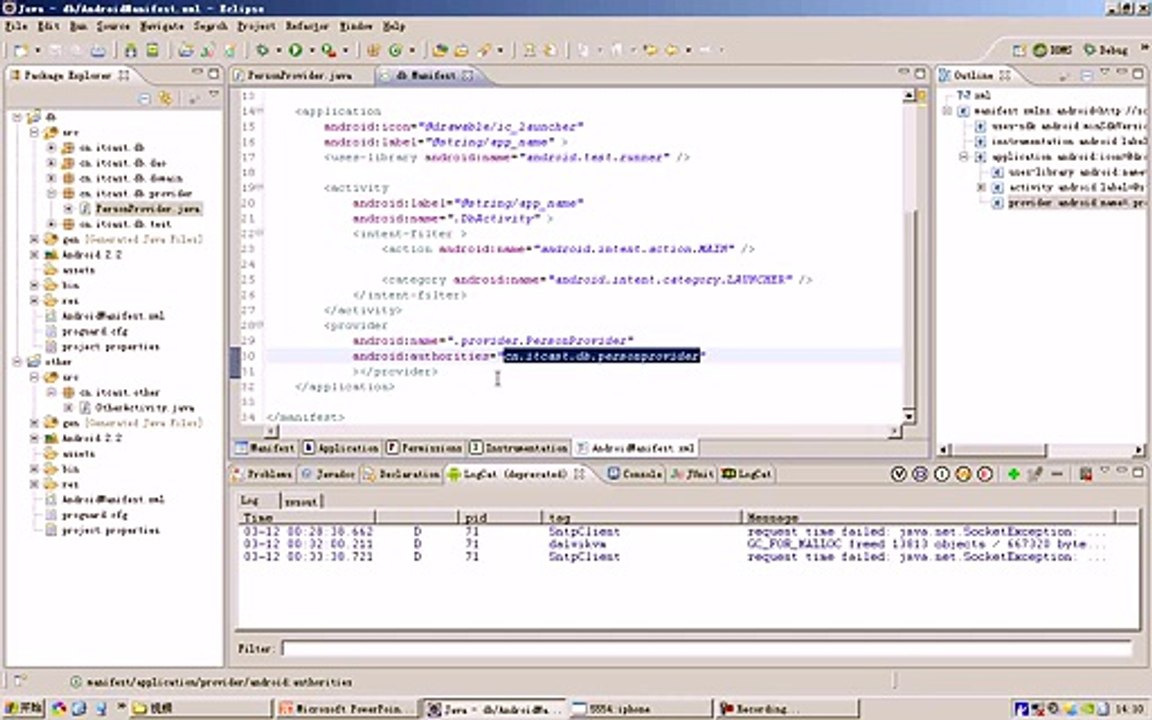Click Outline horizontal scrollbar thumb
Screen dimensions: 1152x720
coord(999,450)
